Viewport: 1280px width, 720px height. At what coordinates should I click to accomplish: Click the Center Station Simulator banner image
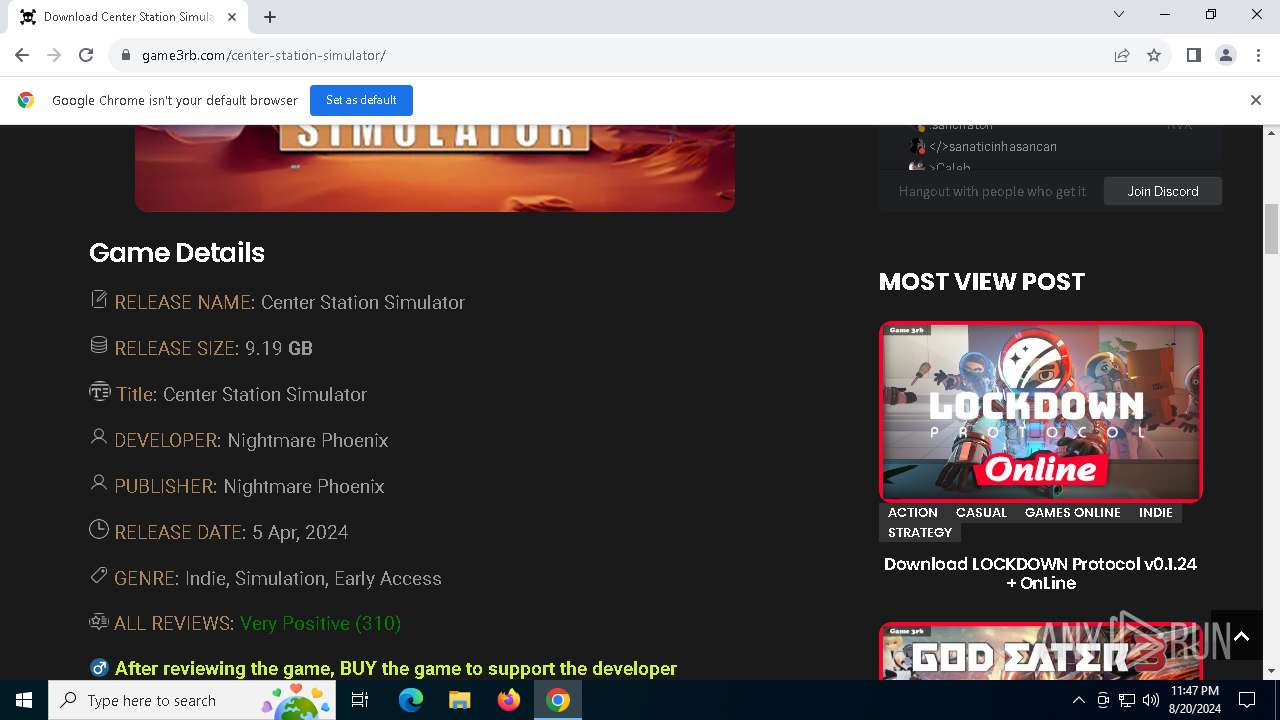click(x=435, y=168)
